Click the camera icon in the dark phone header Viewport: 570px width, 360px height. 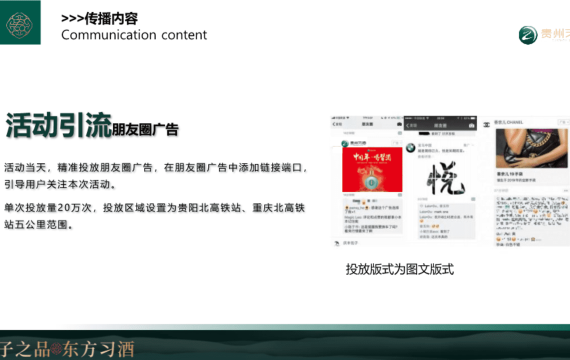[x=472, y=125]
